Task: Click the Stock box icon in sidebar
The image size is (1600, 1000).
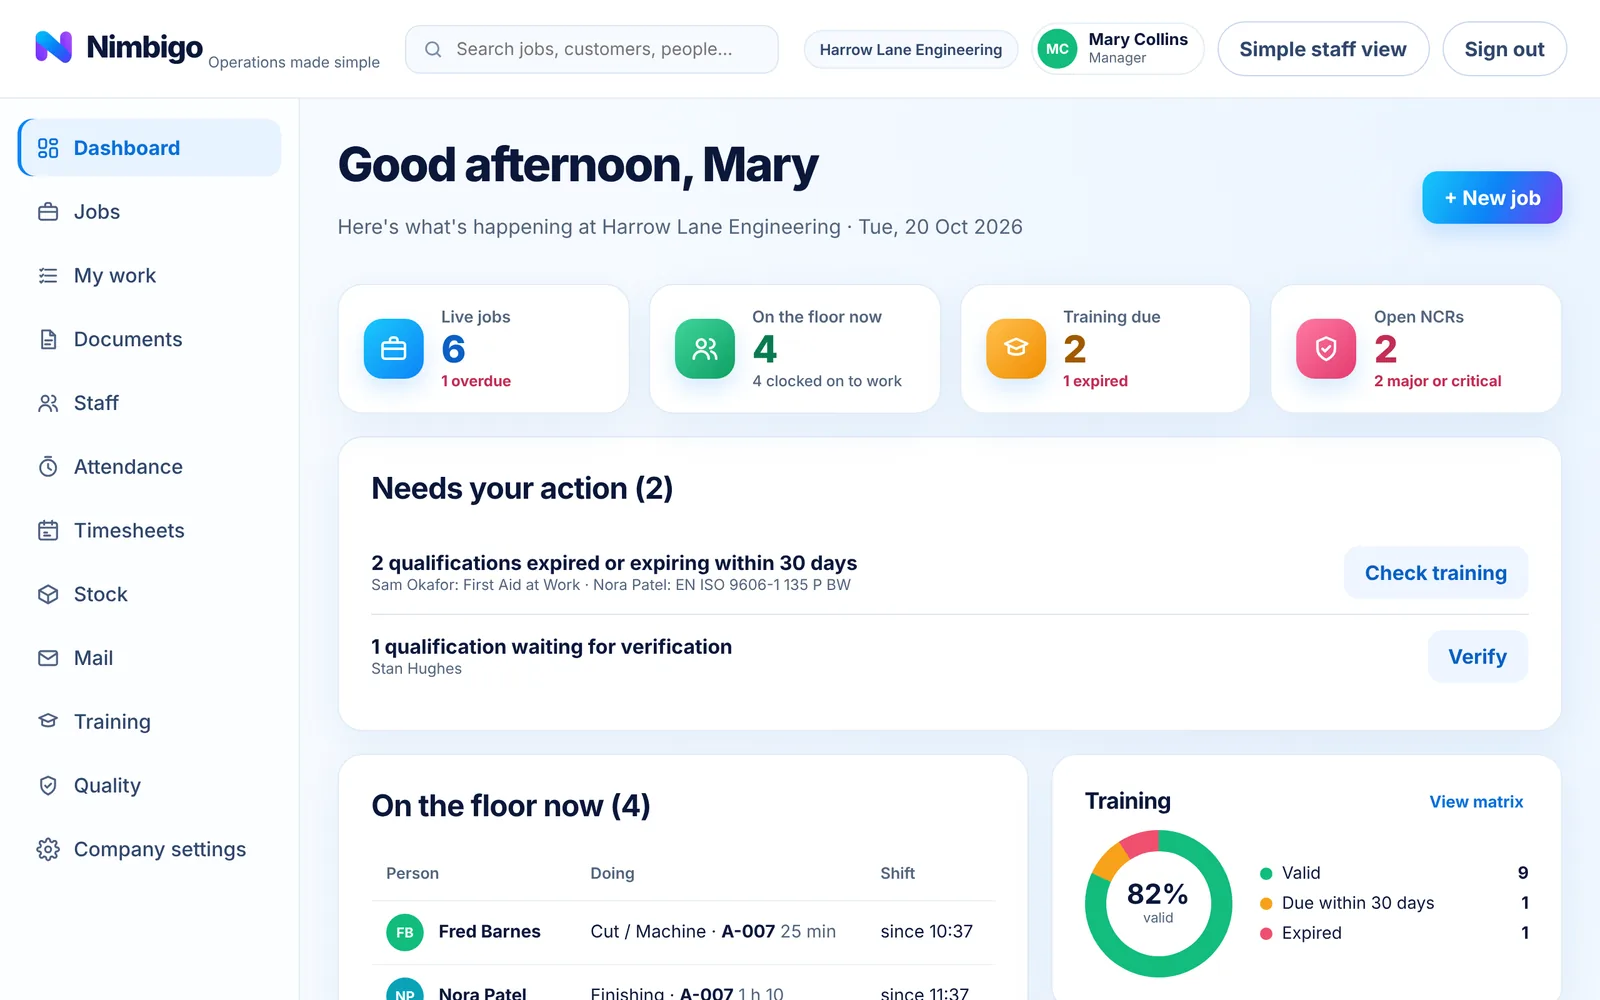Action: tap(48, 594)
